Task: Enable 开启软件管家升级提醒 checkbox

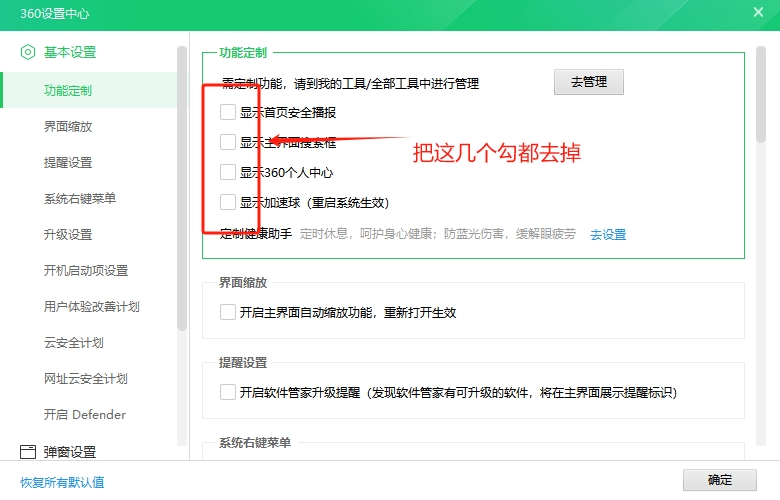Action: coord(228,393)
